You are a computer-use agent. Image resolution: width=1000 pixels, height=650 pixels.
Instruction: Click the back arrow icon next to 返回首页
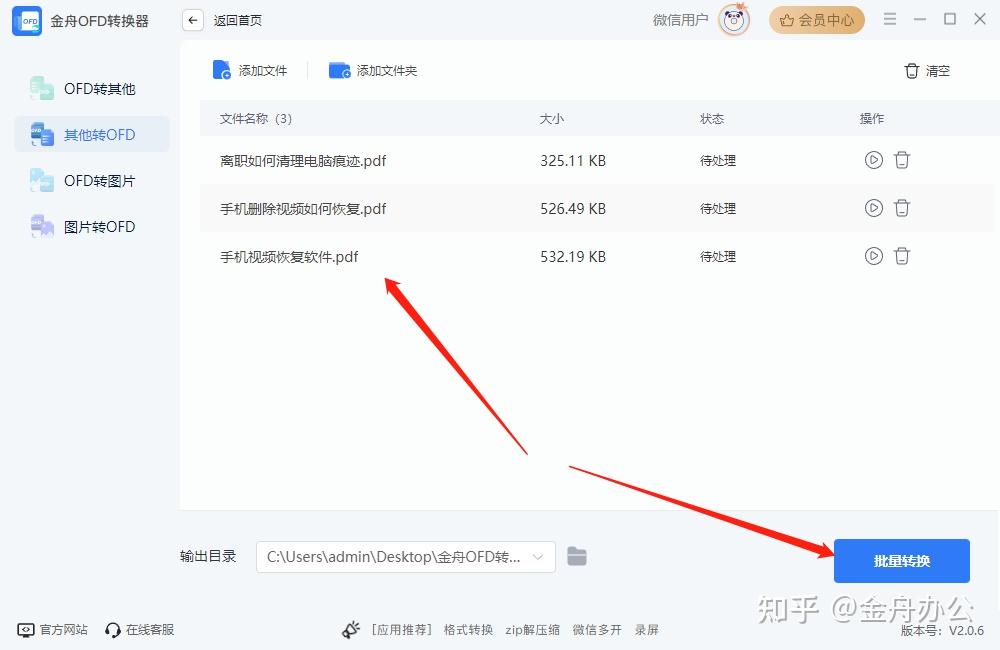pos(193,20)
